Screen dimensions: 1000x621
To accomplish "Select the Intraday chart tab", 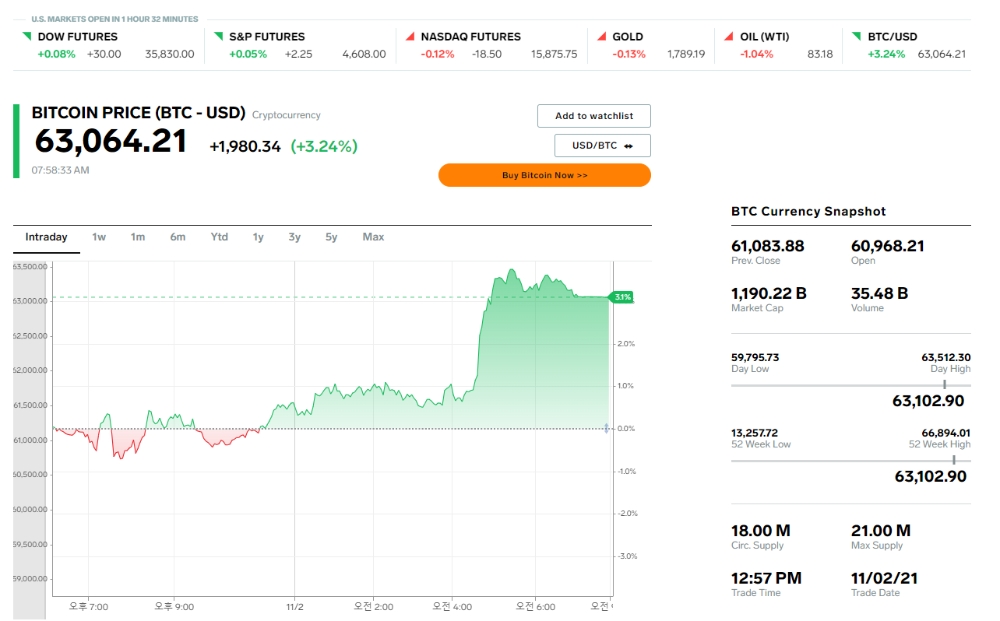I will [x=46, y=237].
